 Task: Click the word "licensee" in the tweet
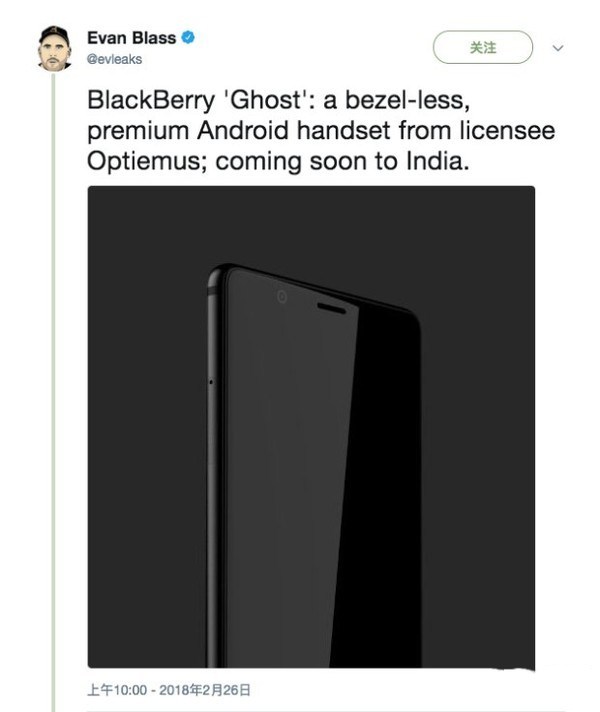pos(478,130)
